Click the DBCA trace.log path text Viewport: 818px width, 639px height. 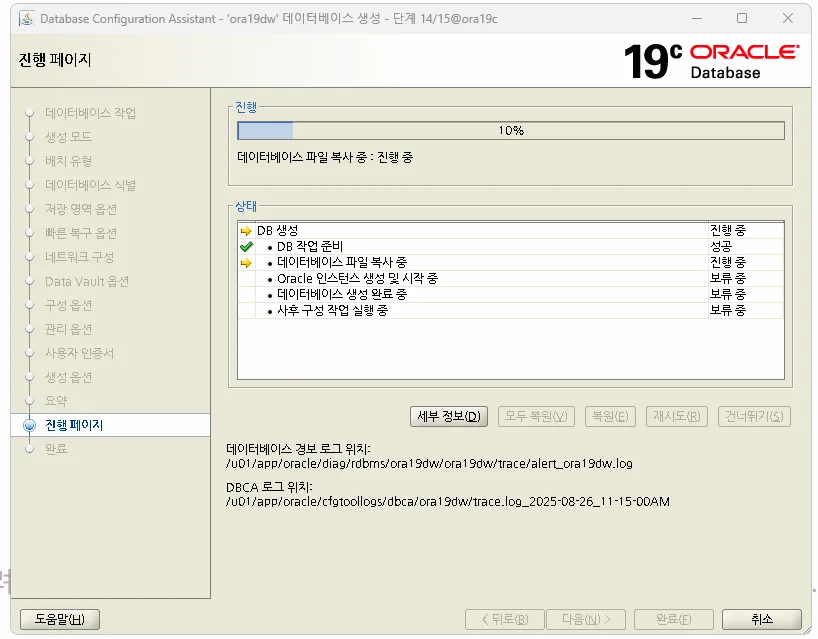[448, 501]
